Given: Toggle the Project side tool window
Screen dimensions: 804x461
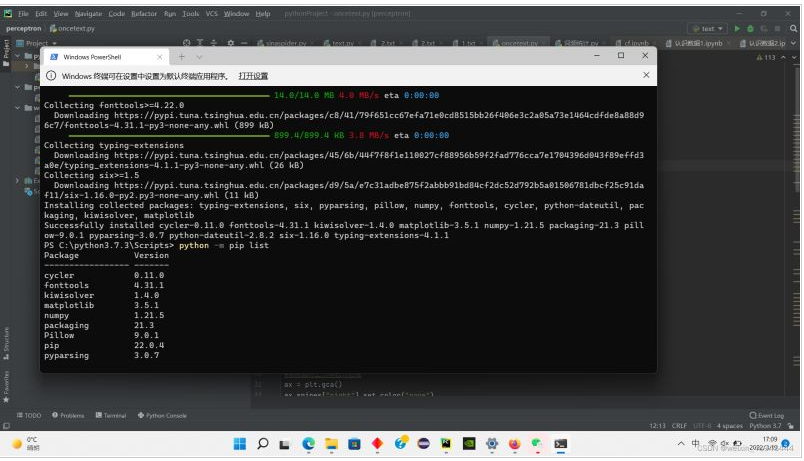Looking at the screenshot, I should pos(6,53).
